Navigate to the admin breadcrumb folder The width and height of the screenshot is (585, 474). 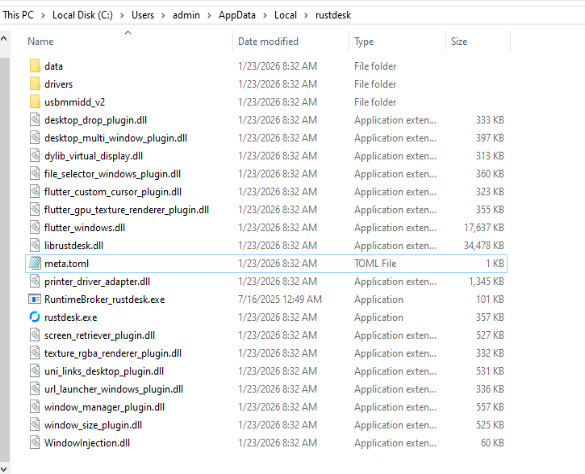pos(186,15)
